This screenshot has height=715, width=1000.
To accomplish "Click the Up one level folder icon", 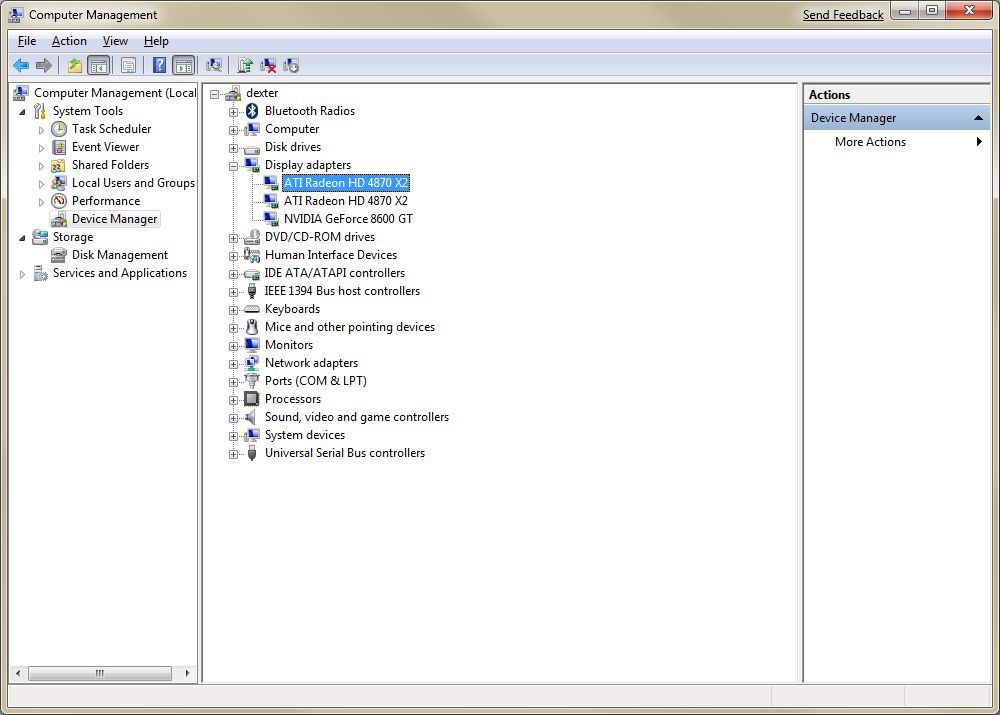I will pyautogui.click(x=75, y=66).
